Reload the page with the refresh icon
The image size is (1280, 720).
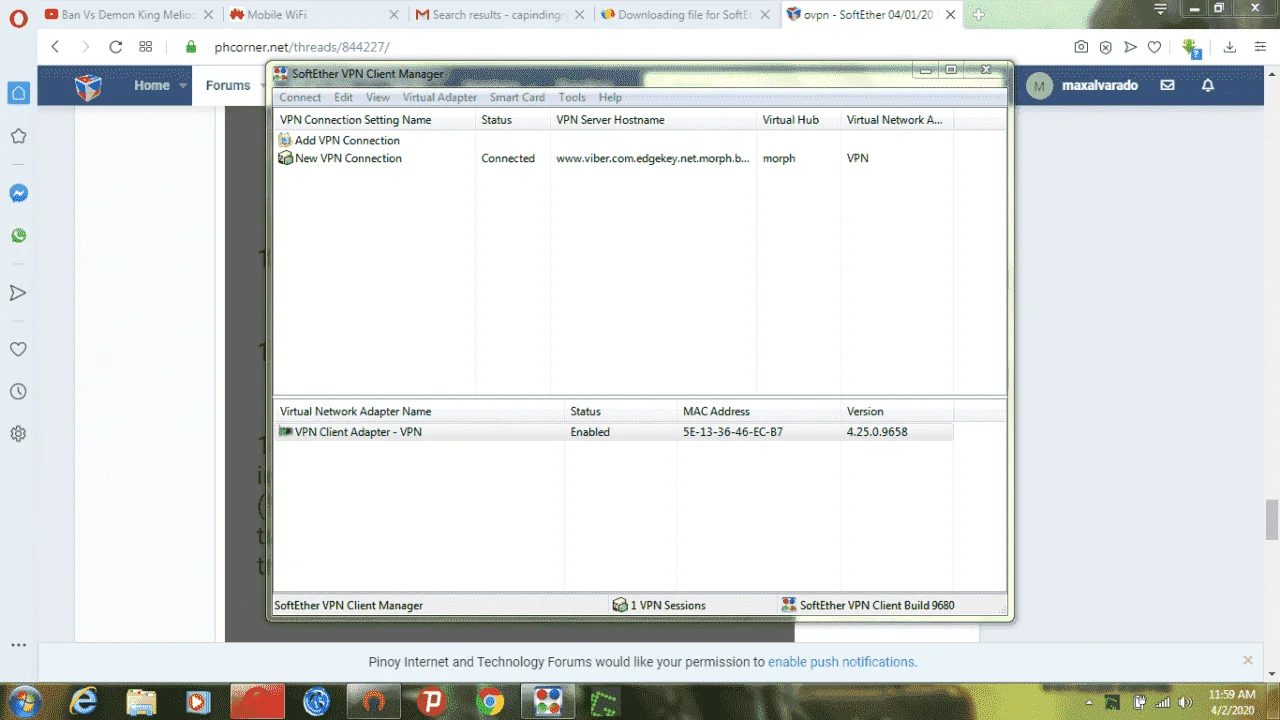115,47
